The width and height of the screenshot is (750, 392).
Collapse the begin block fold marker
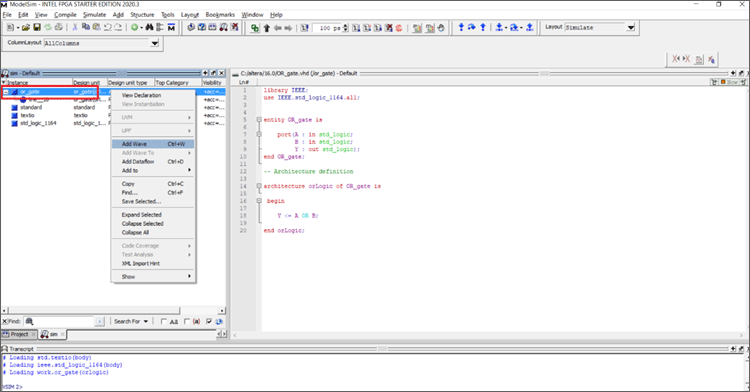coord(259,201)
